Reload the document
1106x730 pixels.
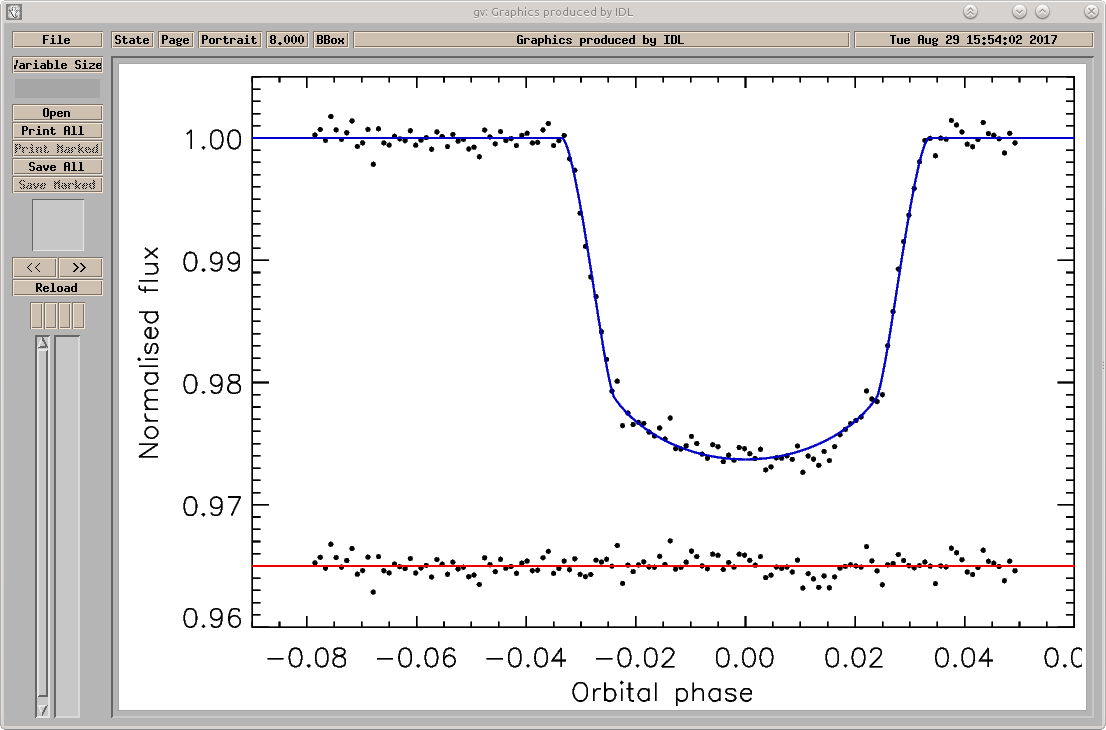point(57,288)
